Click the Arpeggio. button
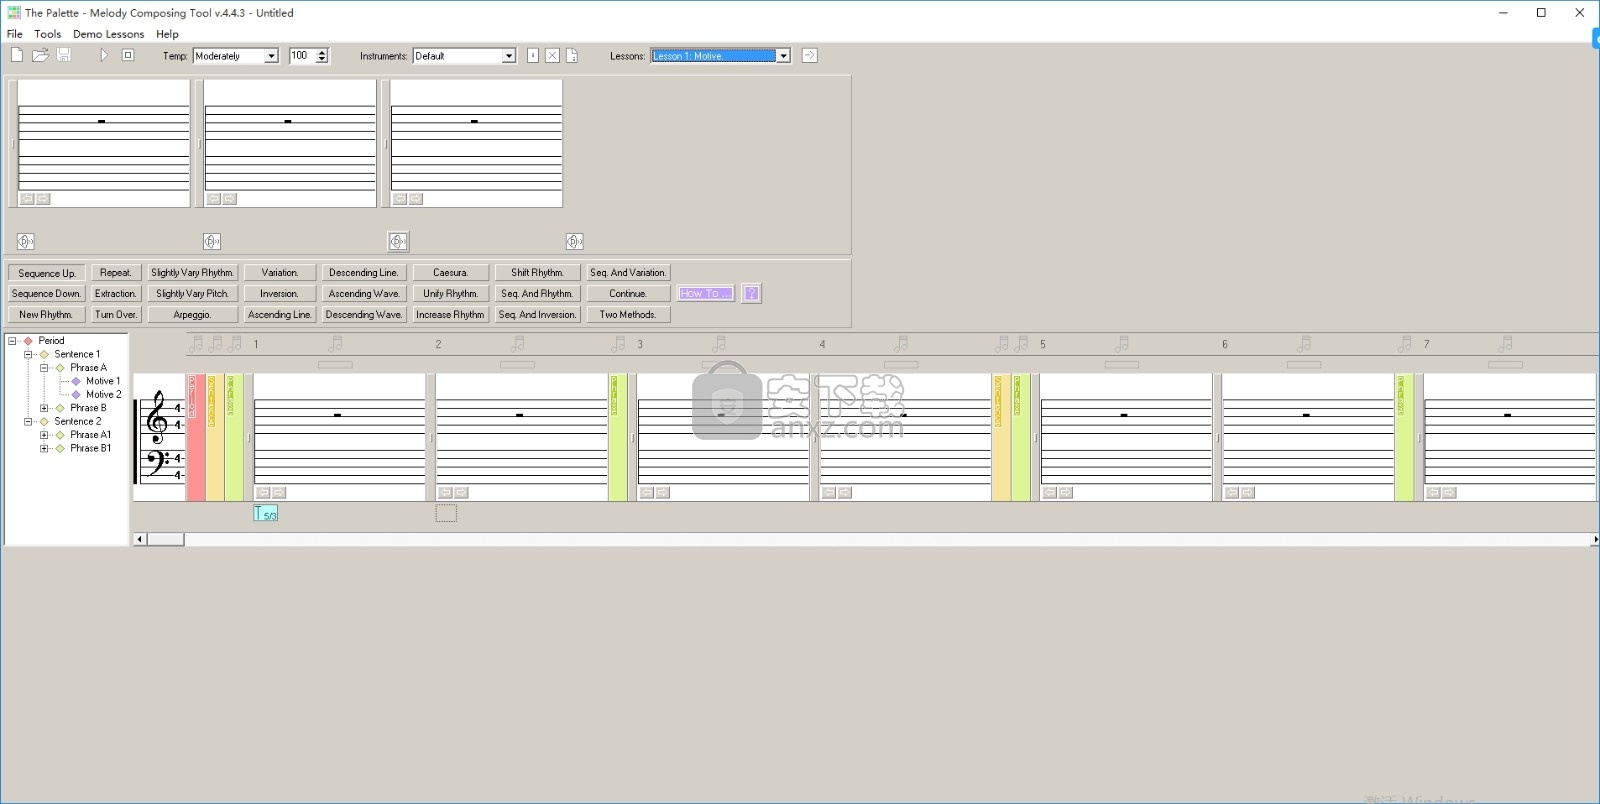The image size is (1600, 804). [192, 315]
